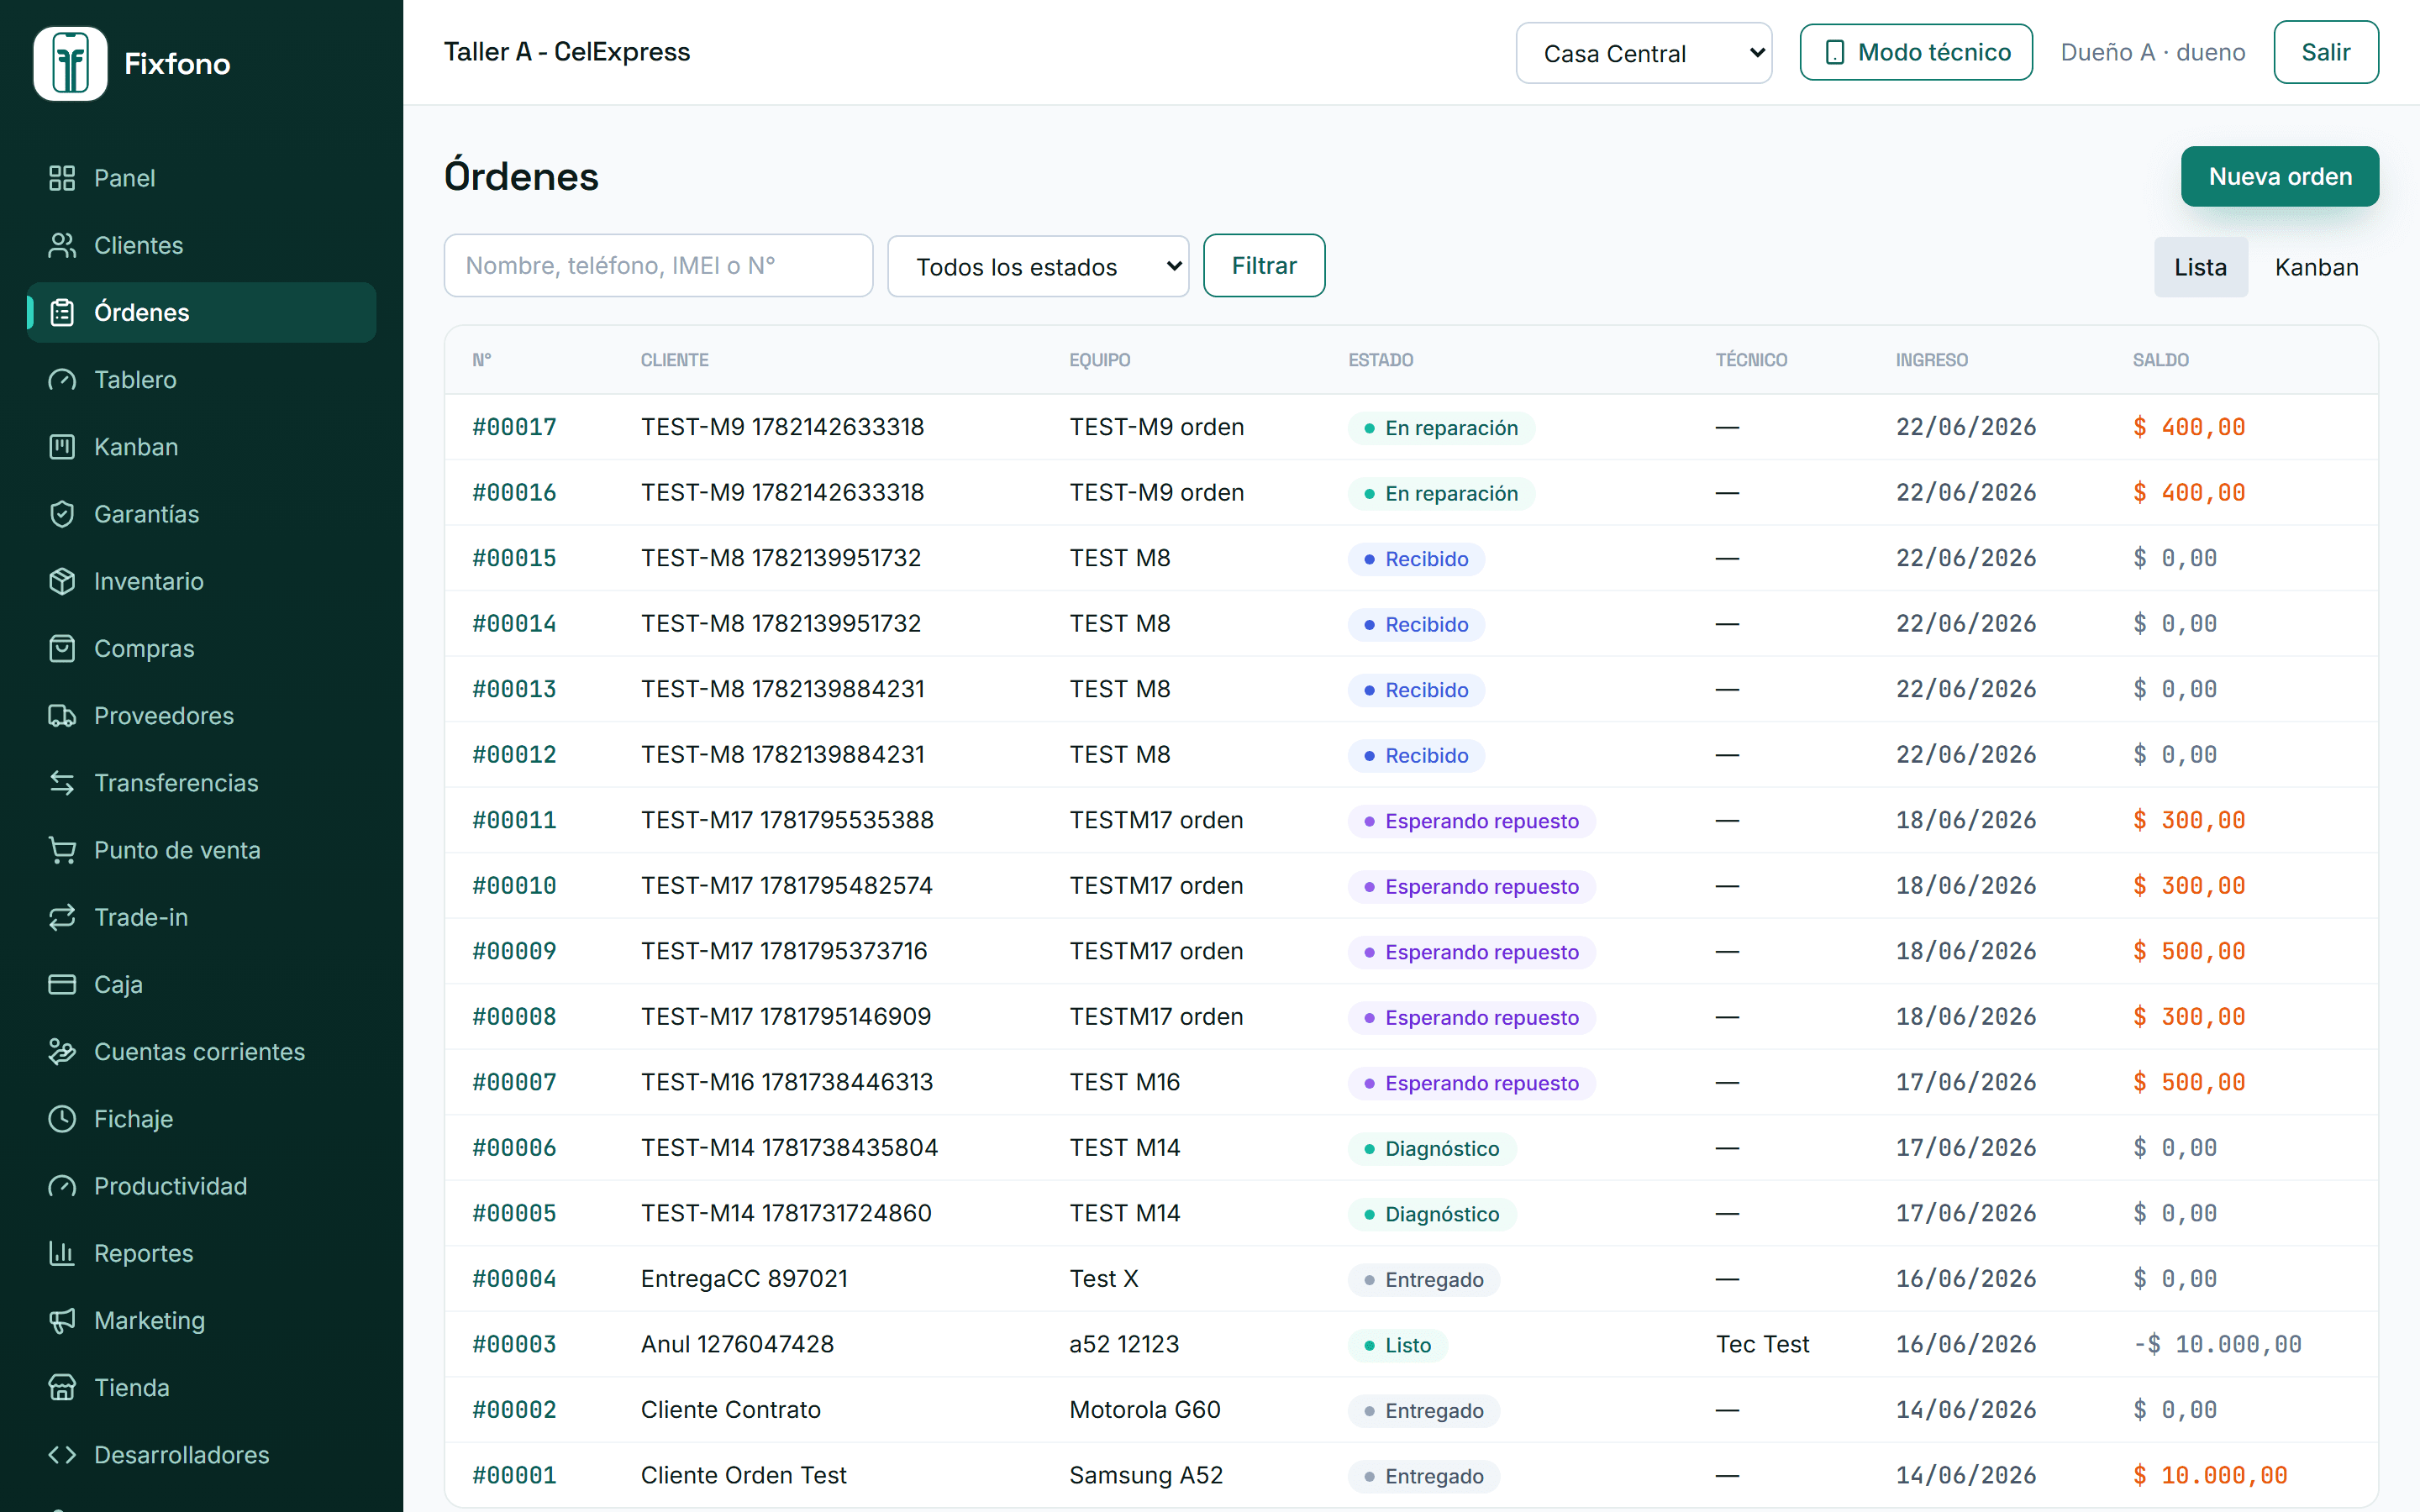Viewport: 2420px width, 1512px height.
Task: Click Recibido status of order #00015
Action: click(1416, 559)
